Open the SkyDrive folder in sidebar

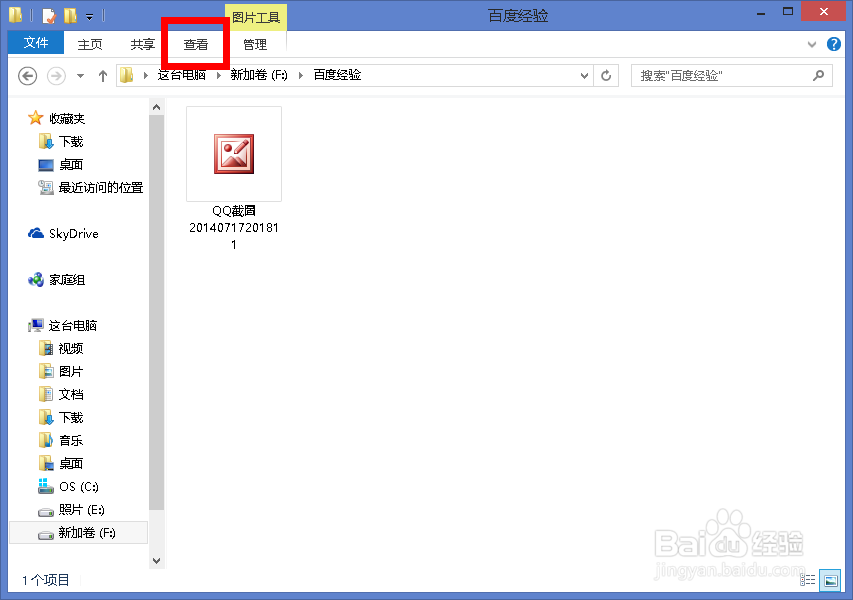point(71,233)
